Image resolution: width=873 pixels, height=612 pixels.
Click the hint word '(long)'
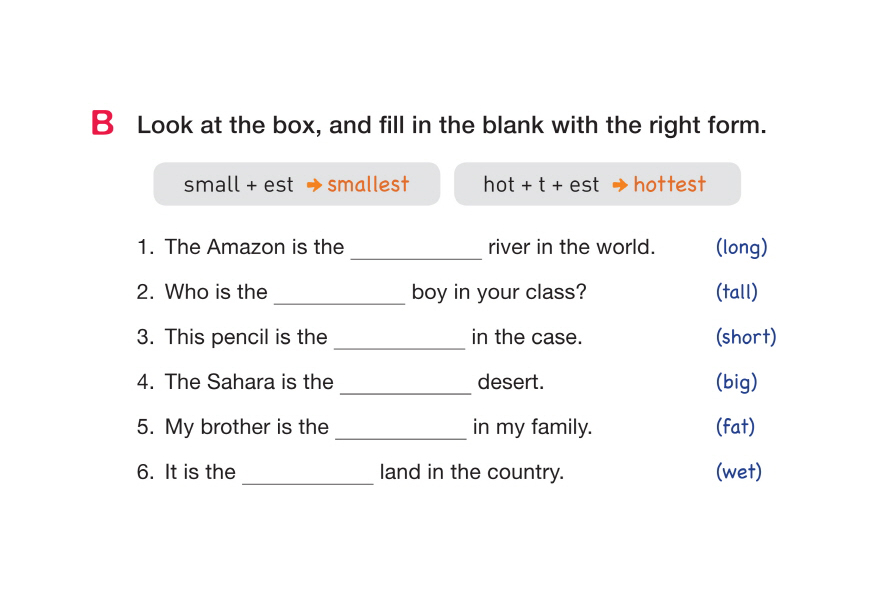point(741,247)
